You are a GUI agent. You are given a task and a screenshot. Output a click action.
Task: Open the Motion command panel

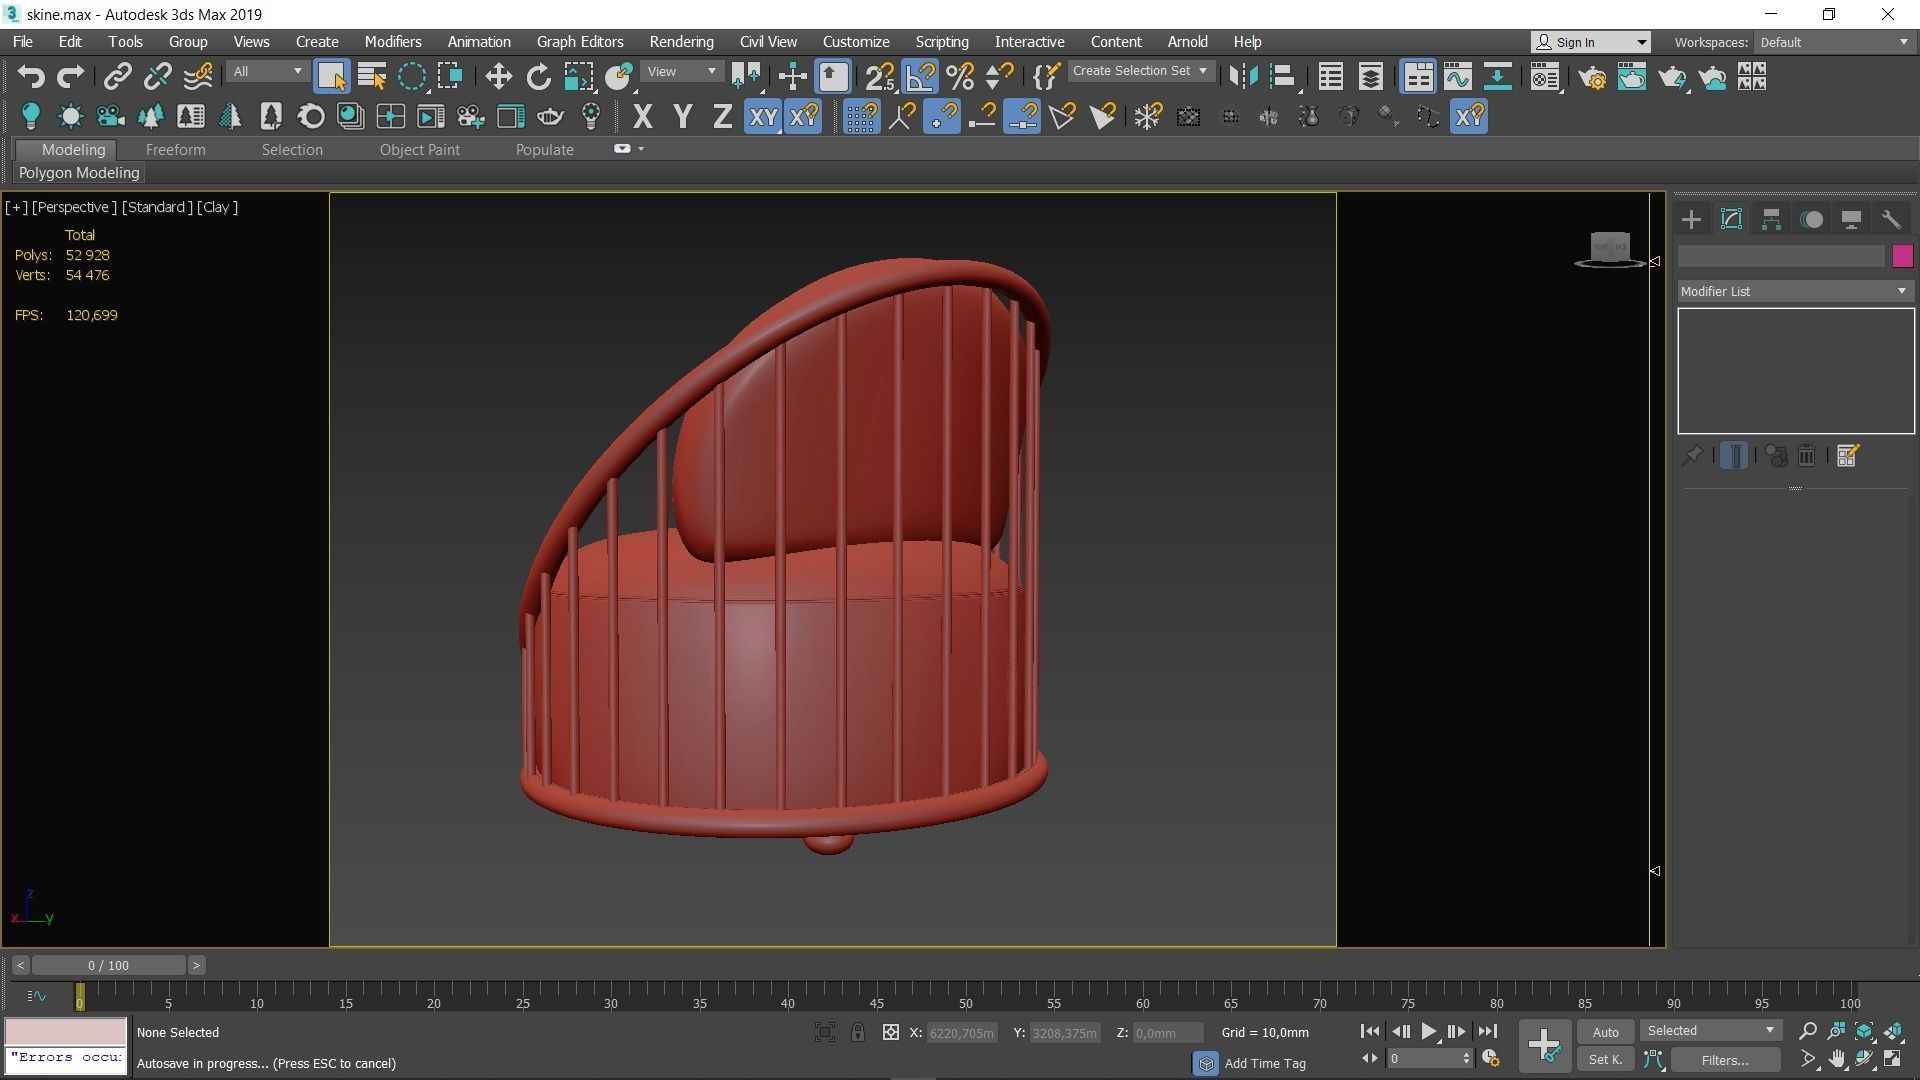1811,220
